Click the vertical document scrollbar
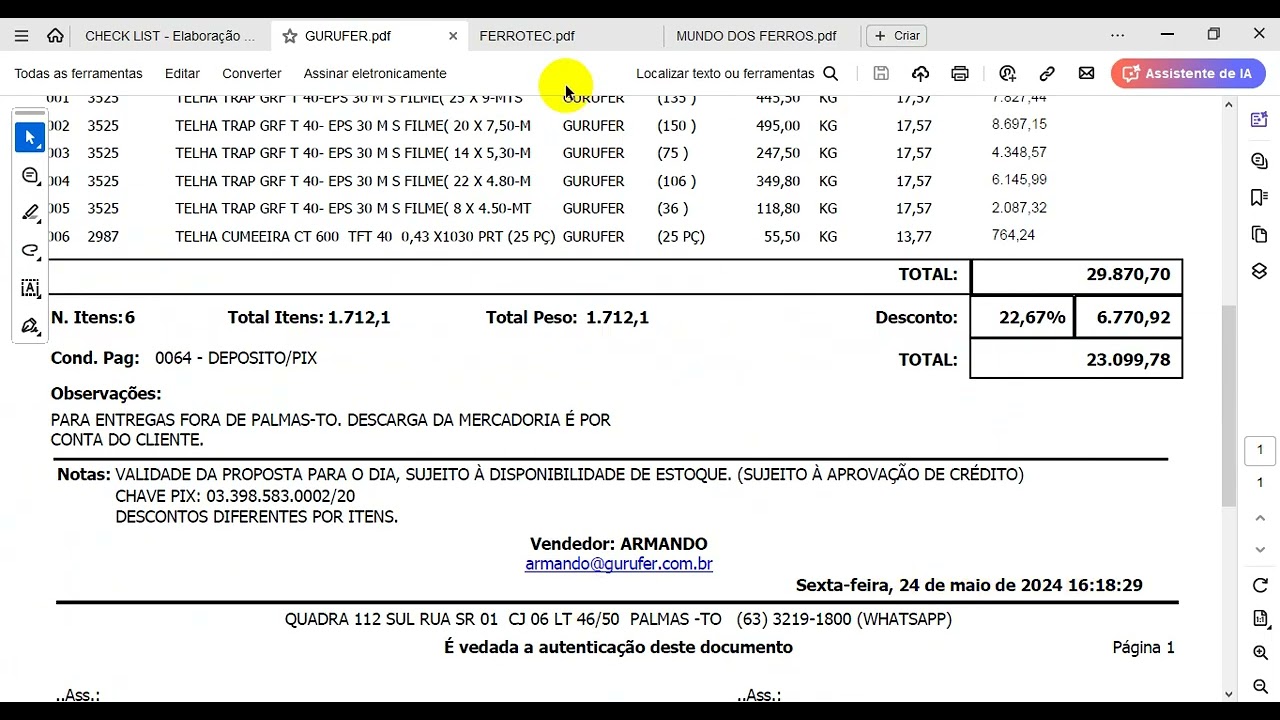 point(1229,405)
